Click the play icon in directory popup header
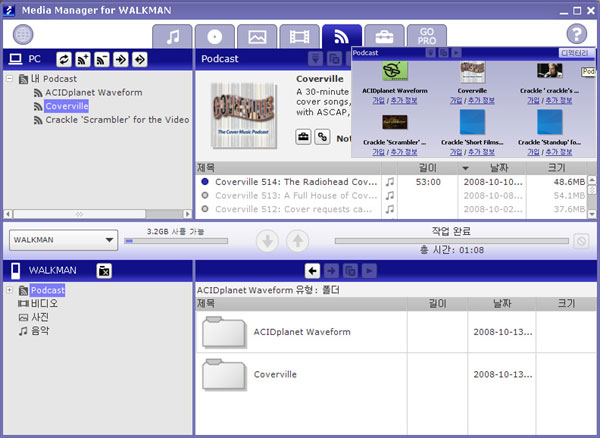The height and width of the screenshot is (438, 600). coord(456,53)
